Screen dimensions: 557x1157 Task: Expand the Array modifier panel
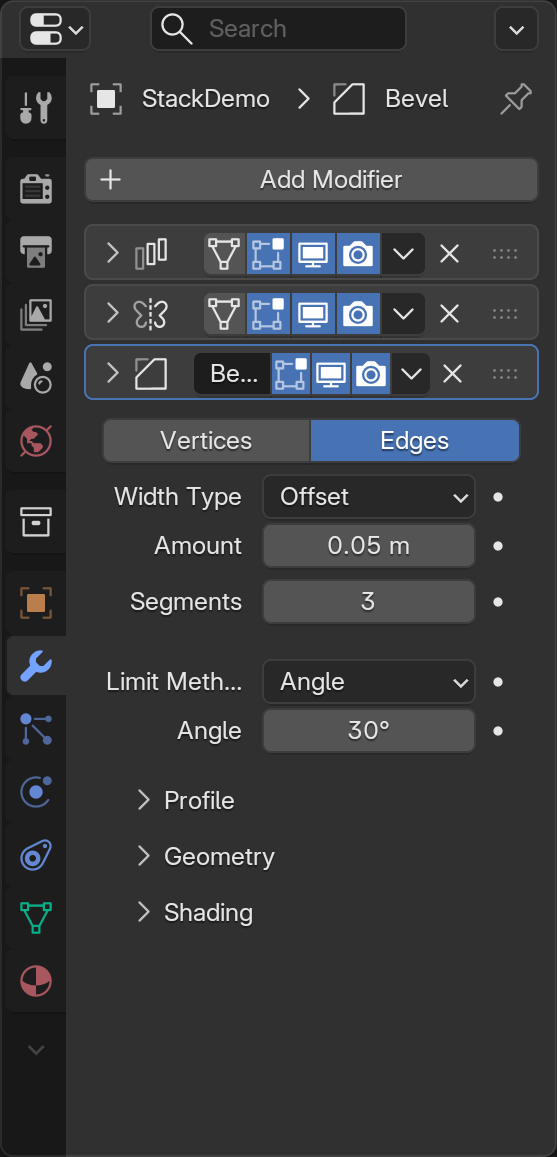pyautogui.click(x=112, y=253)
